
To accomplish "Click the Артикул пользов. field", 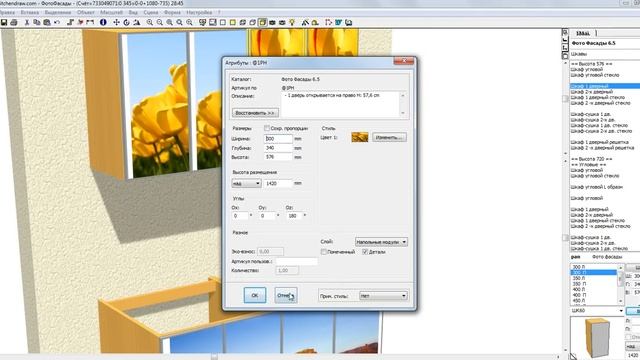I will point(297,261).
